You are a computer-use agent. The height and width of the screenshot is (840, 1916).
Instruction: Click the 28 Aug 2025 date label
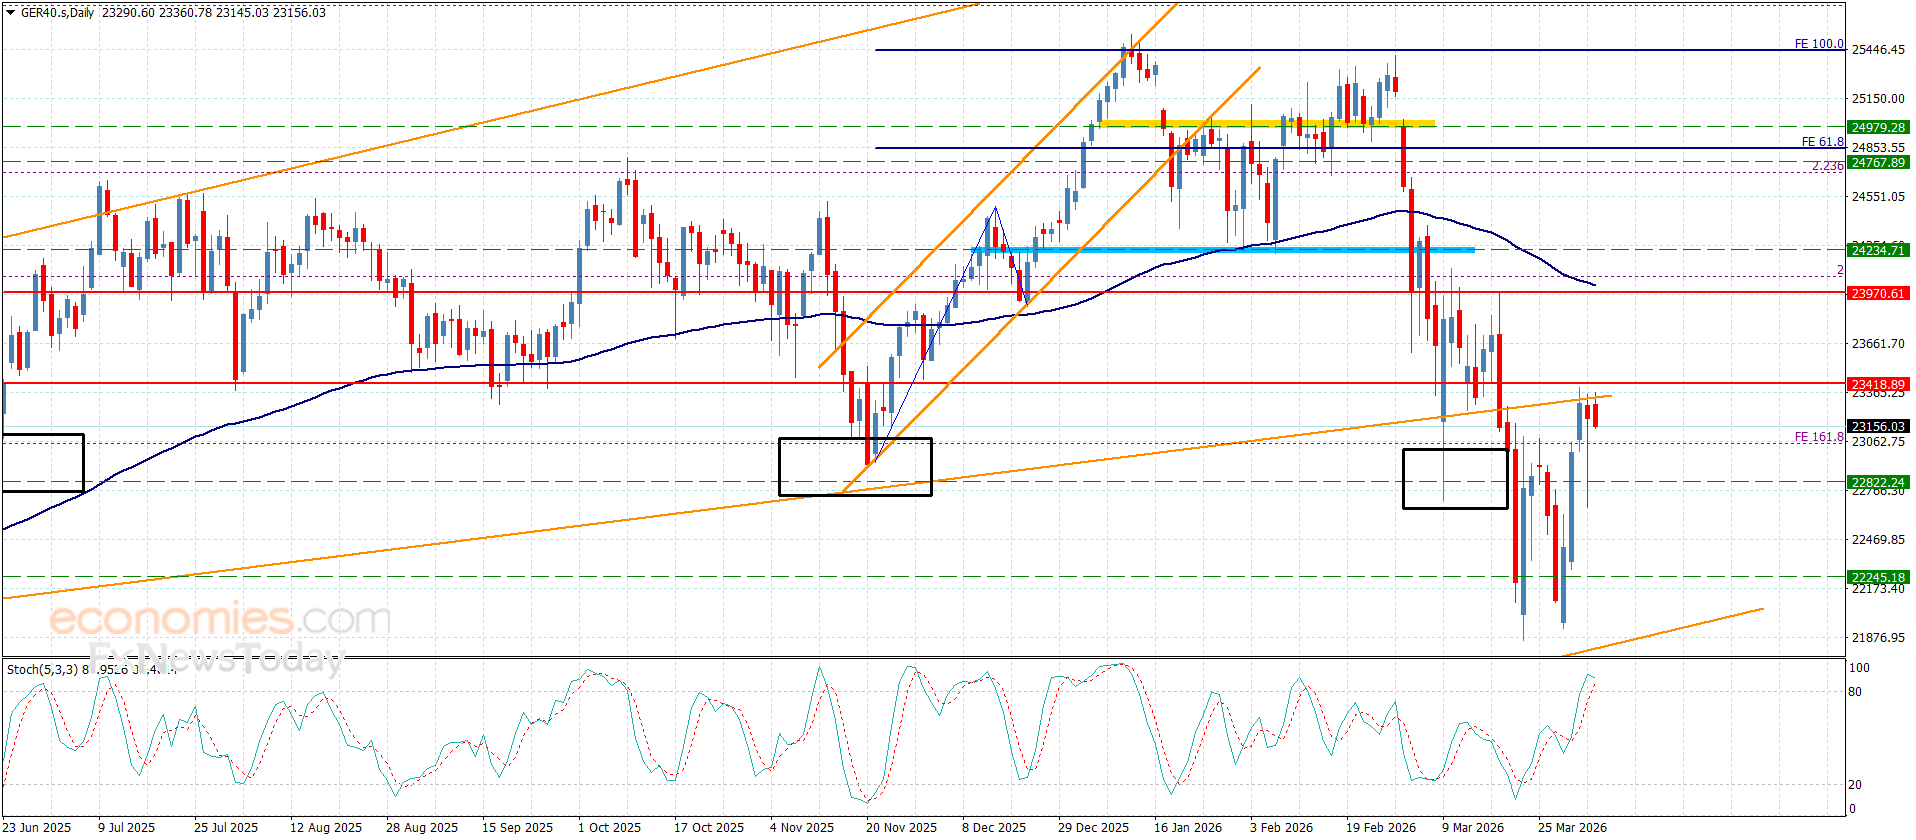point(422,827)
